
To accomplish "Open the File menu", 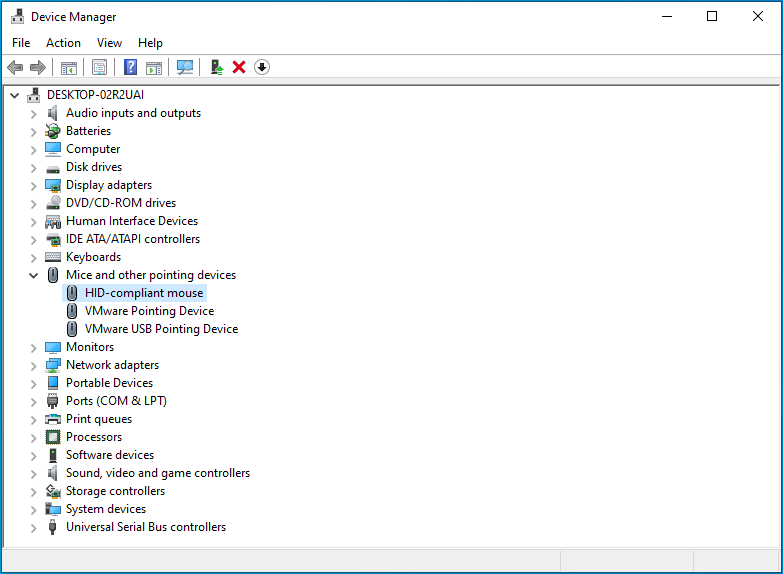I will (x=21, y=43).
